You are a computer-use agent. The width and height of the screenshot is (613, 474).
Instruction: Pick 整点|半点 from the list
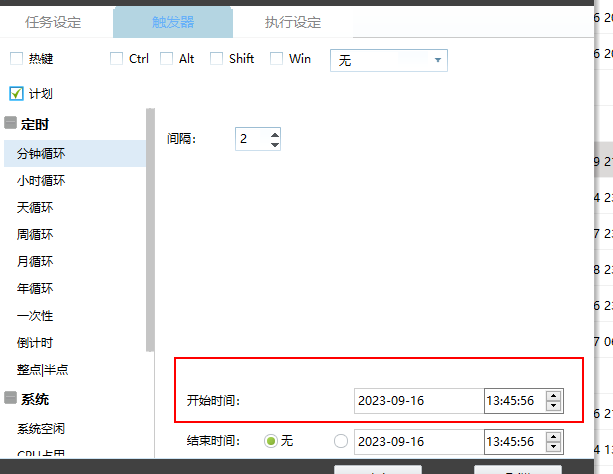pos(41,369)
